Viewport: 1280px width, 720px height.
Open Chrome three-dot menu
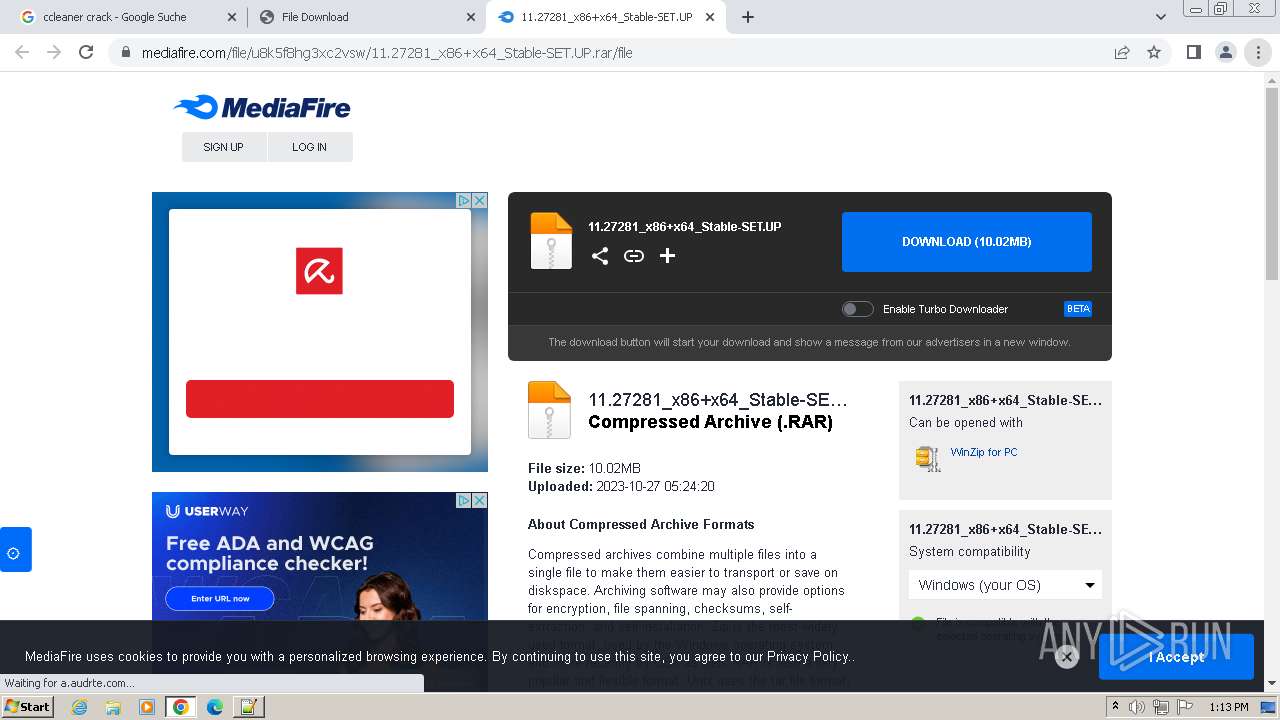[x=1258, y=53]
